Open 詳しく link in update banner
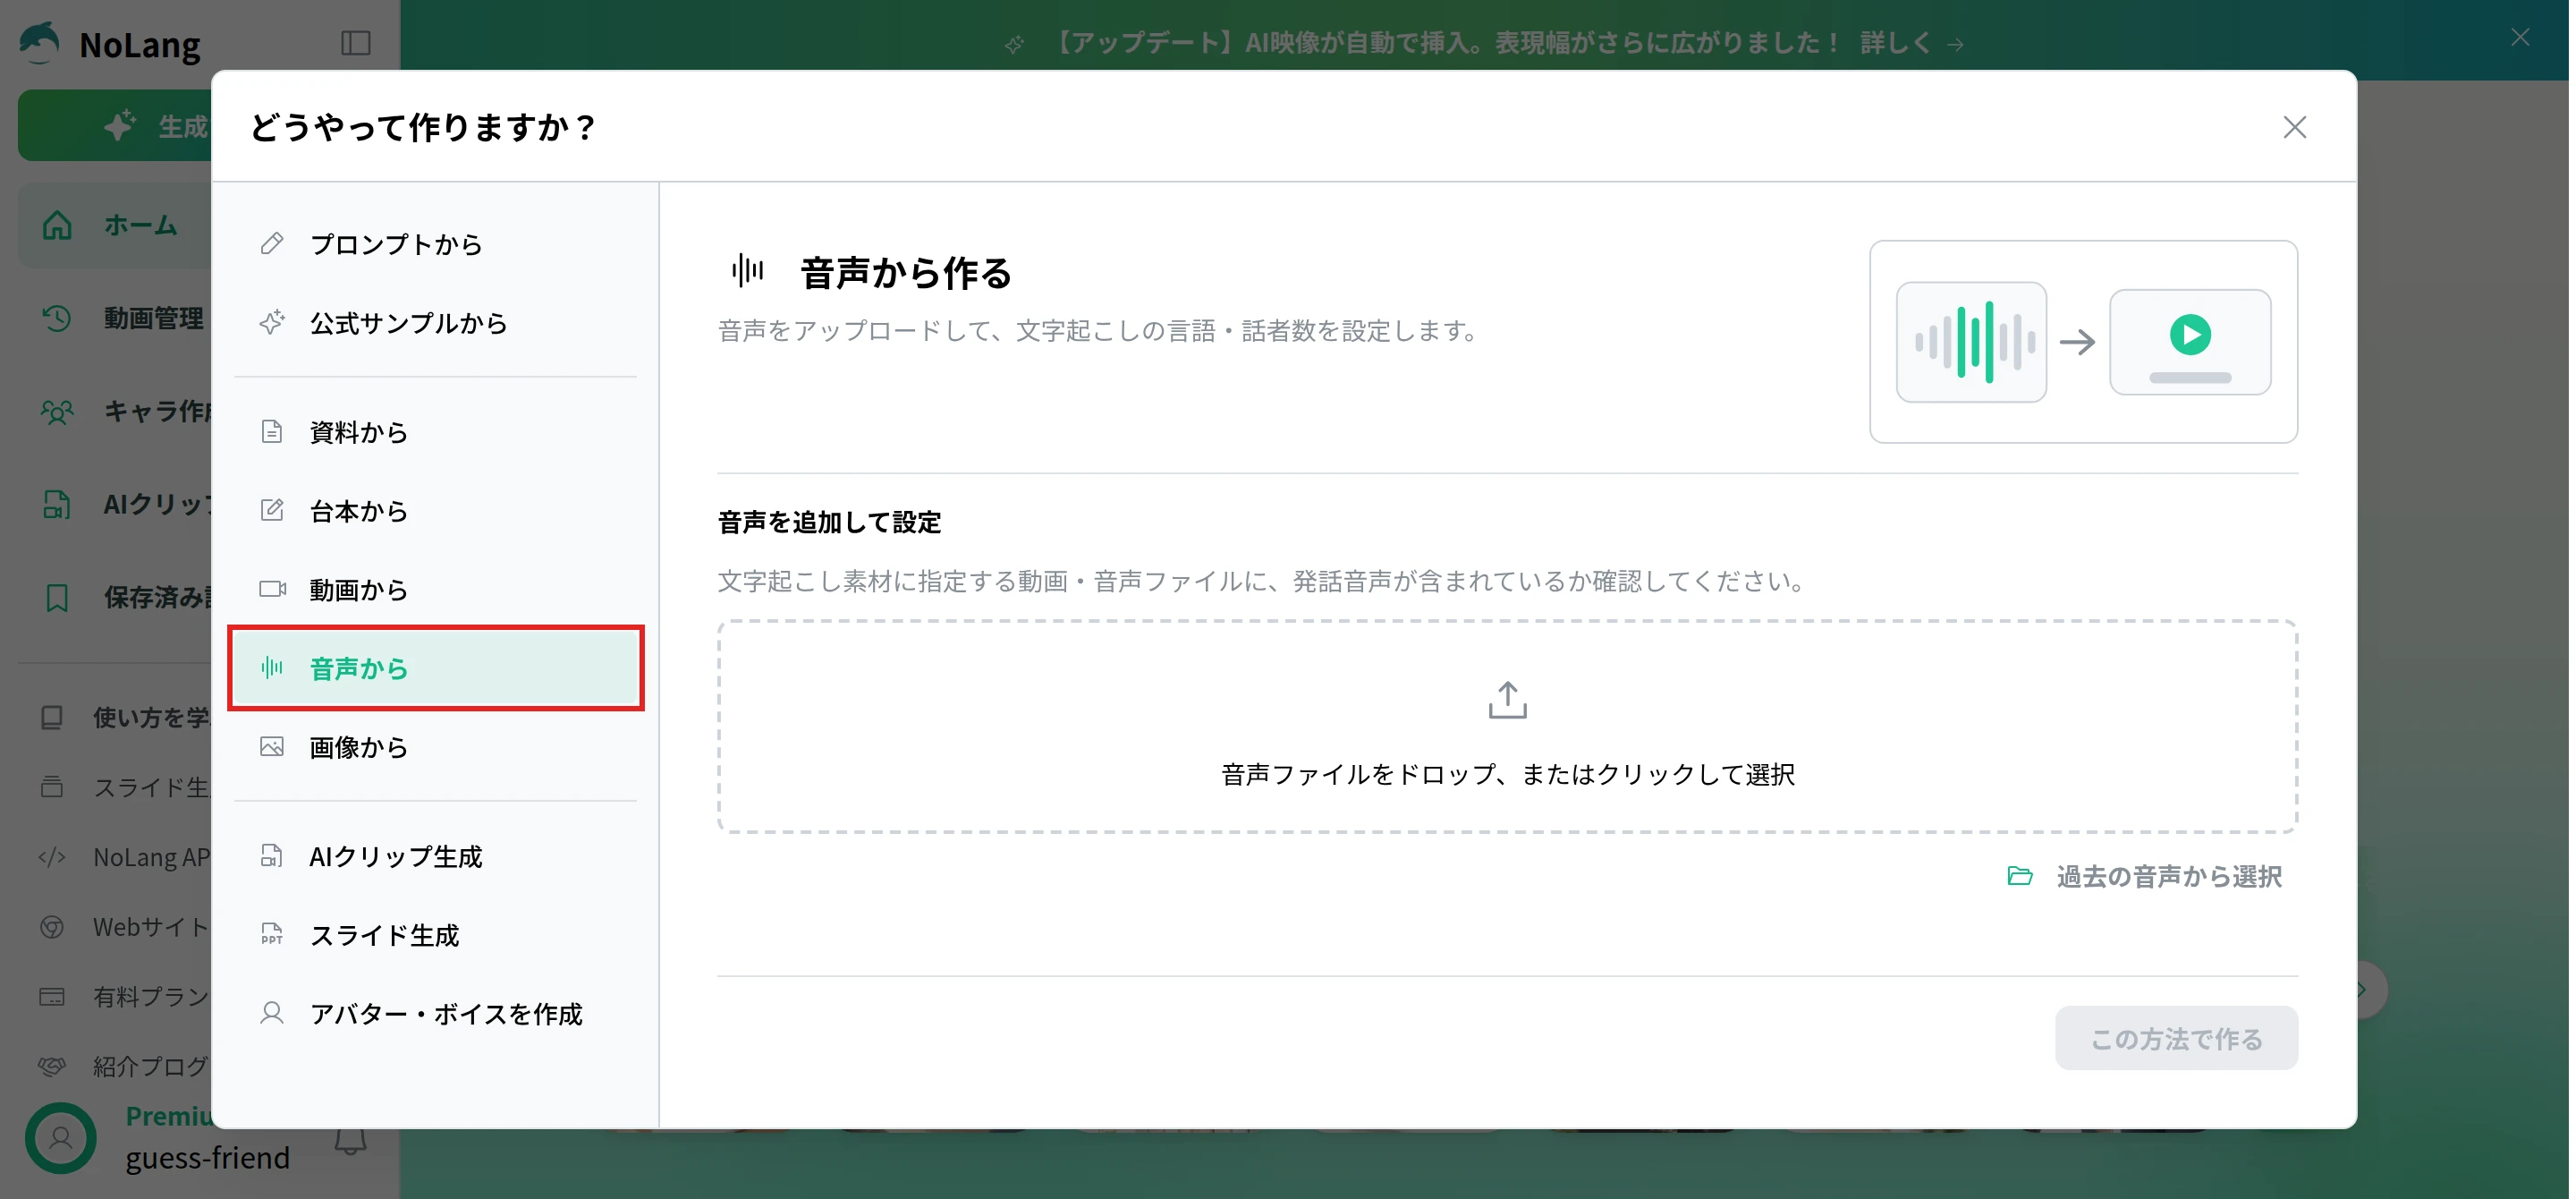 (x=1911, y=43)
